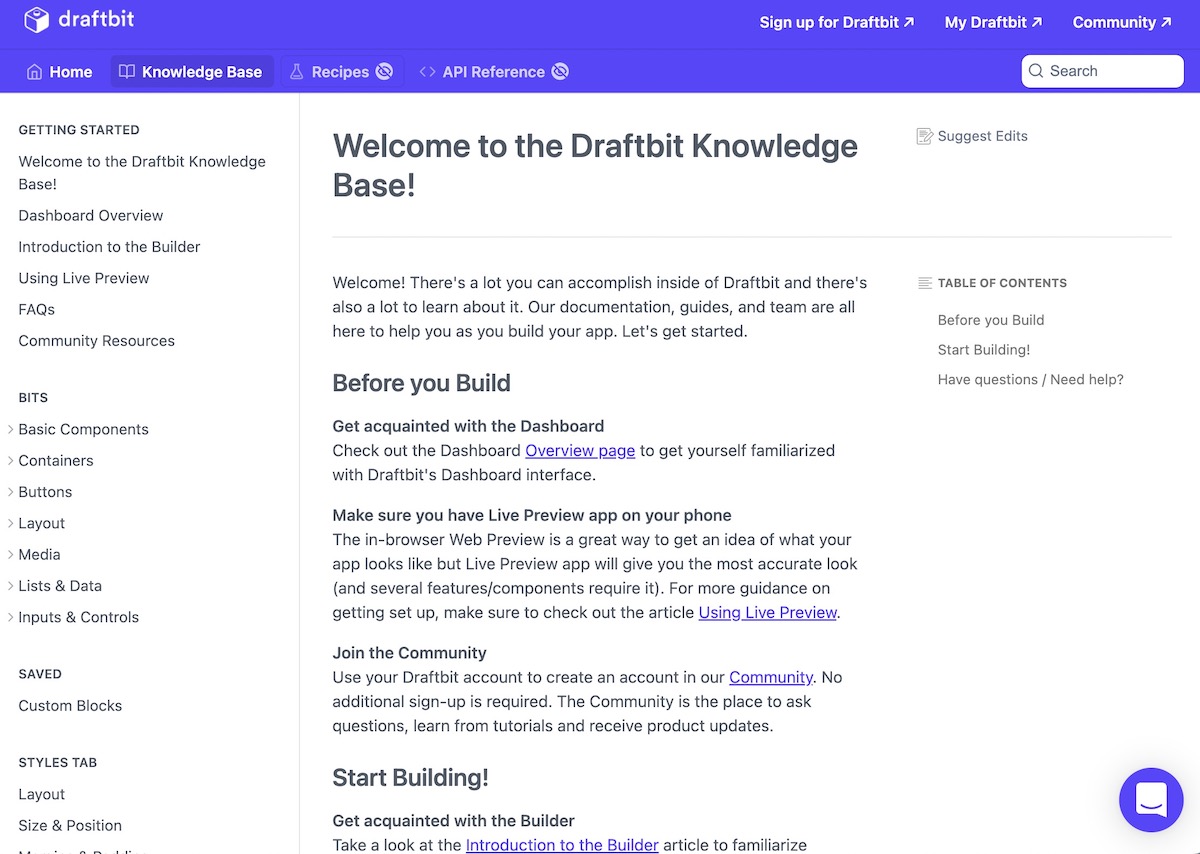Open the Intercom chat bubble
This screenshot has height=854, width=1200.
coord(1151,800)
